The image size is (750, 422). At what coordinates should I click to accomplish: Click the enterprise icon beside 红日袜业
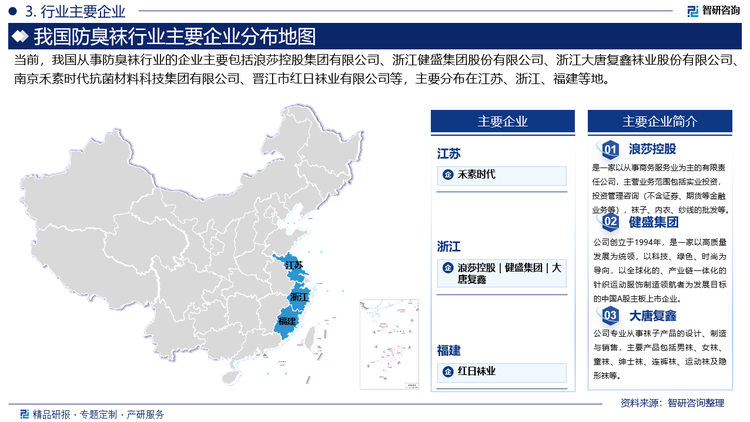(x=448, y=371)
